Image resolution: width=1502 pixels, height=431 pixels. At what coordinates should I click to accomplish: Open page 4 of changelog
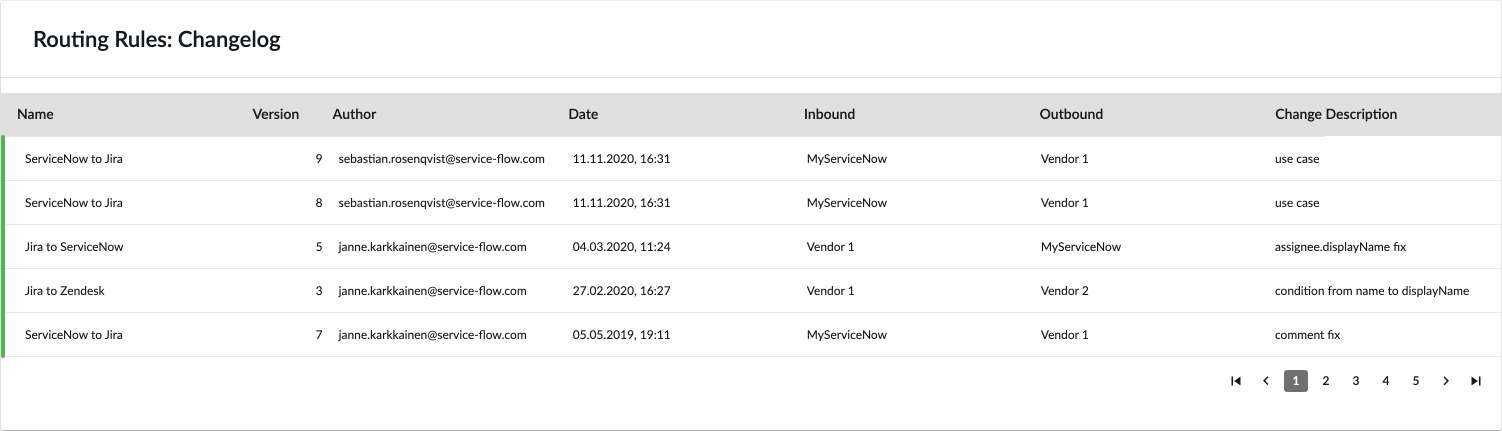[x=1386, y=381]
